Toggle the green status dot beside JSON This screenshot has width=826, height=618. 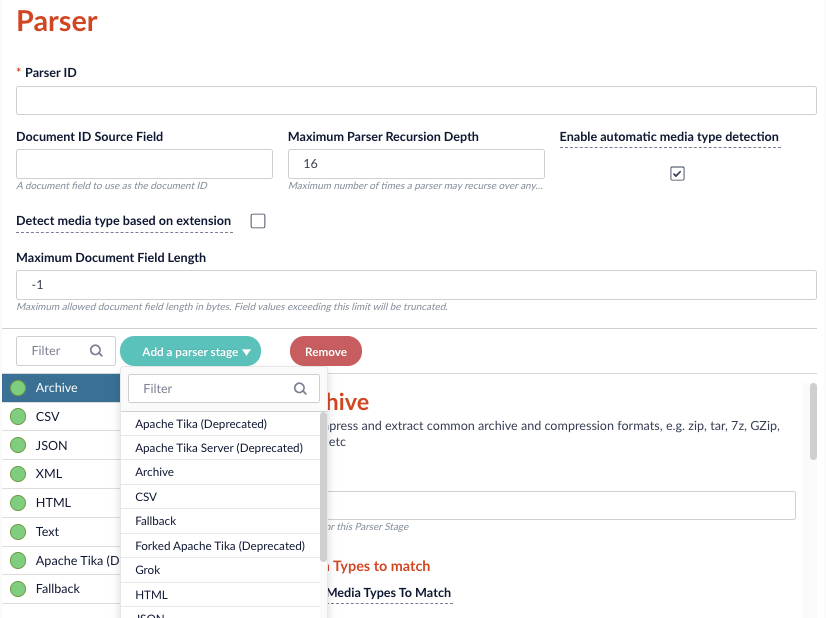click(x=18, y=445)
